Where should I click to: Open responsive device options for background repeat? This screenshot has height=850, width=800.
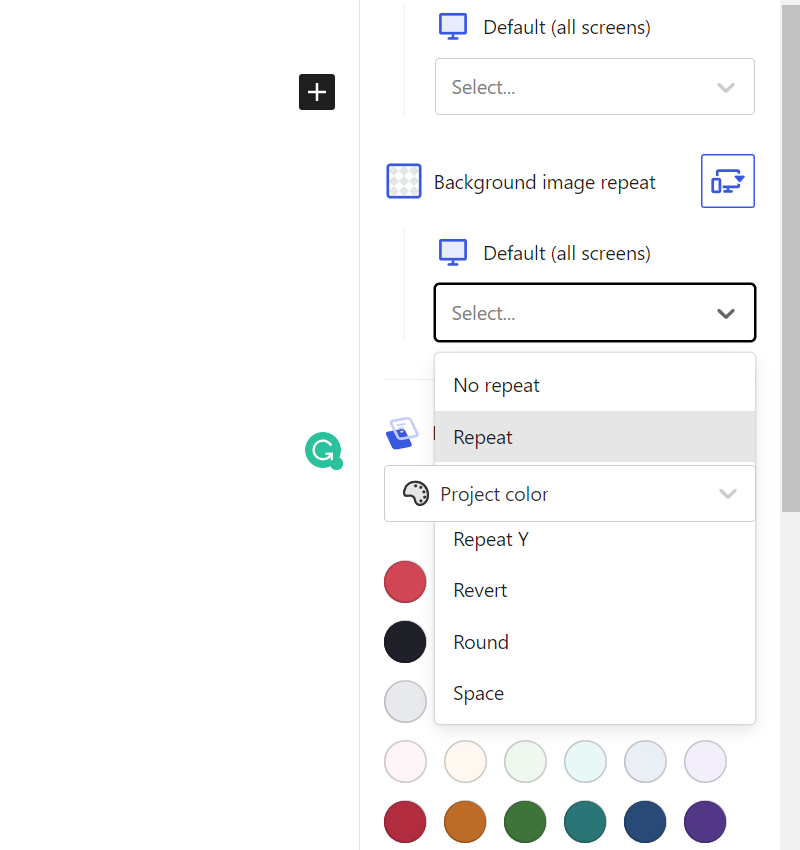[x=727, y=181]
